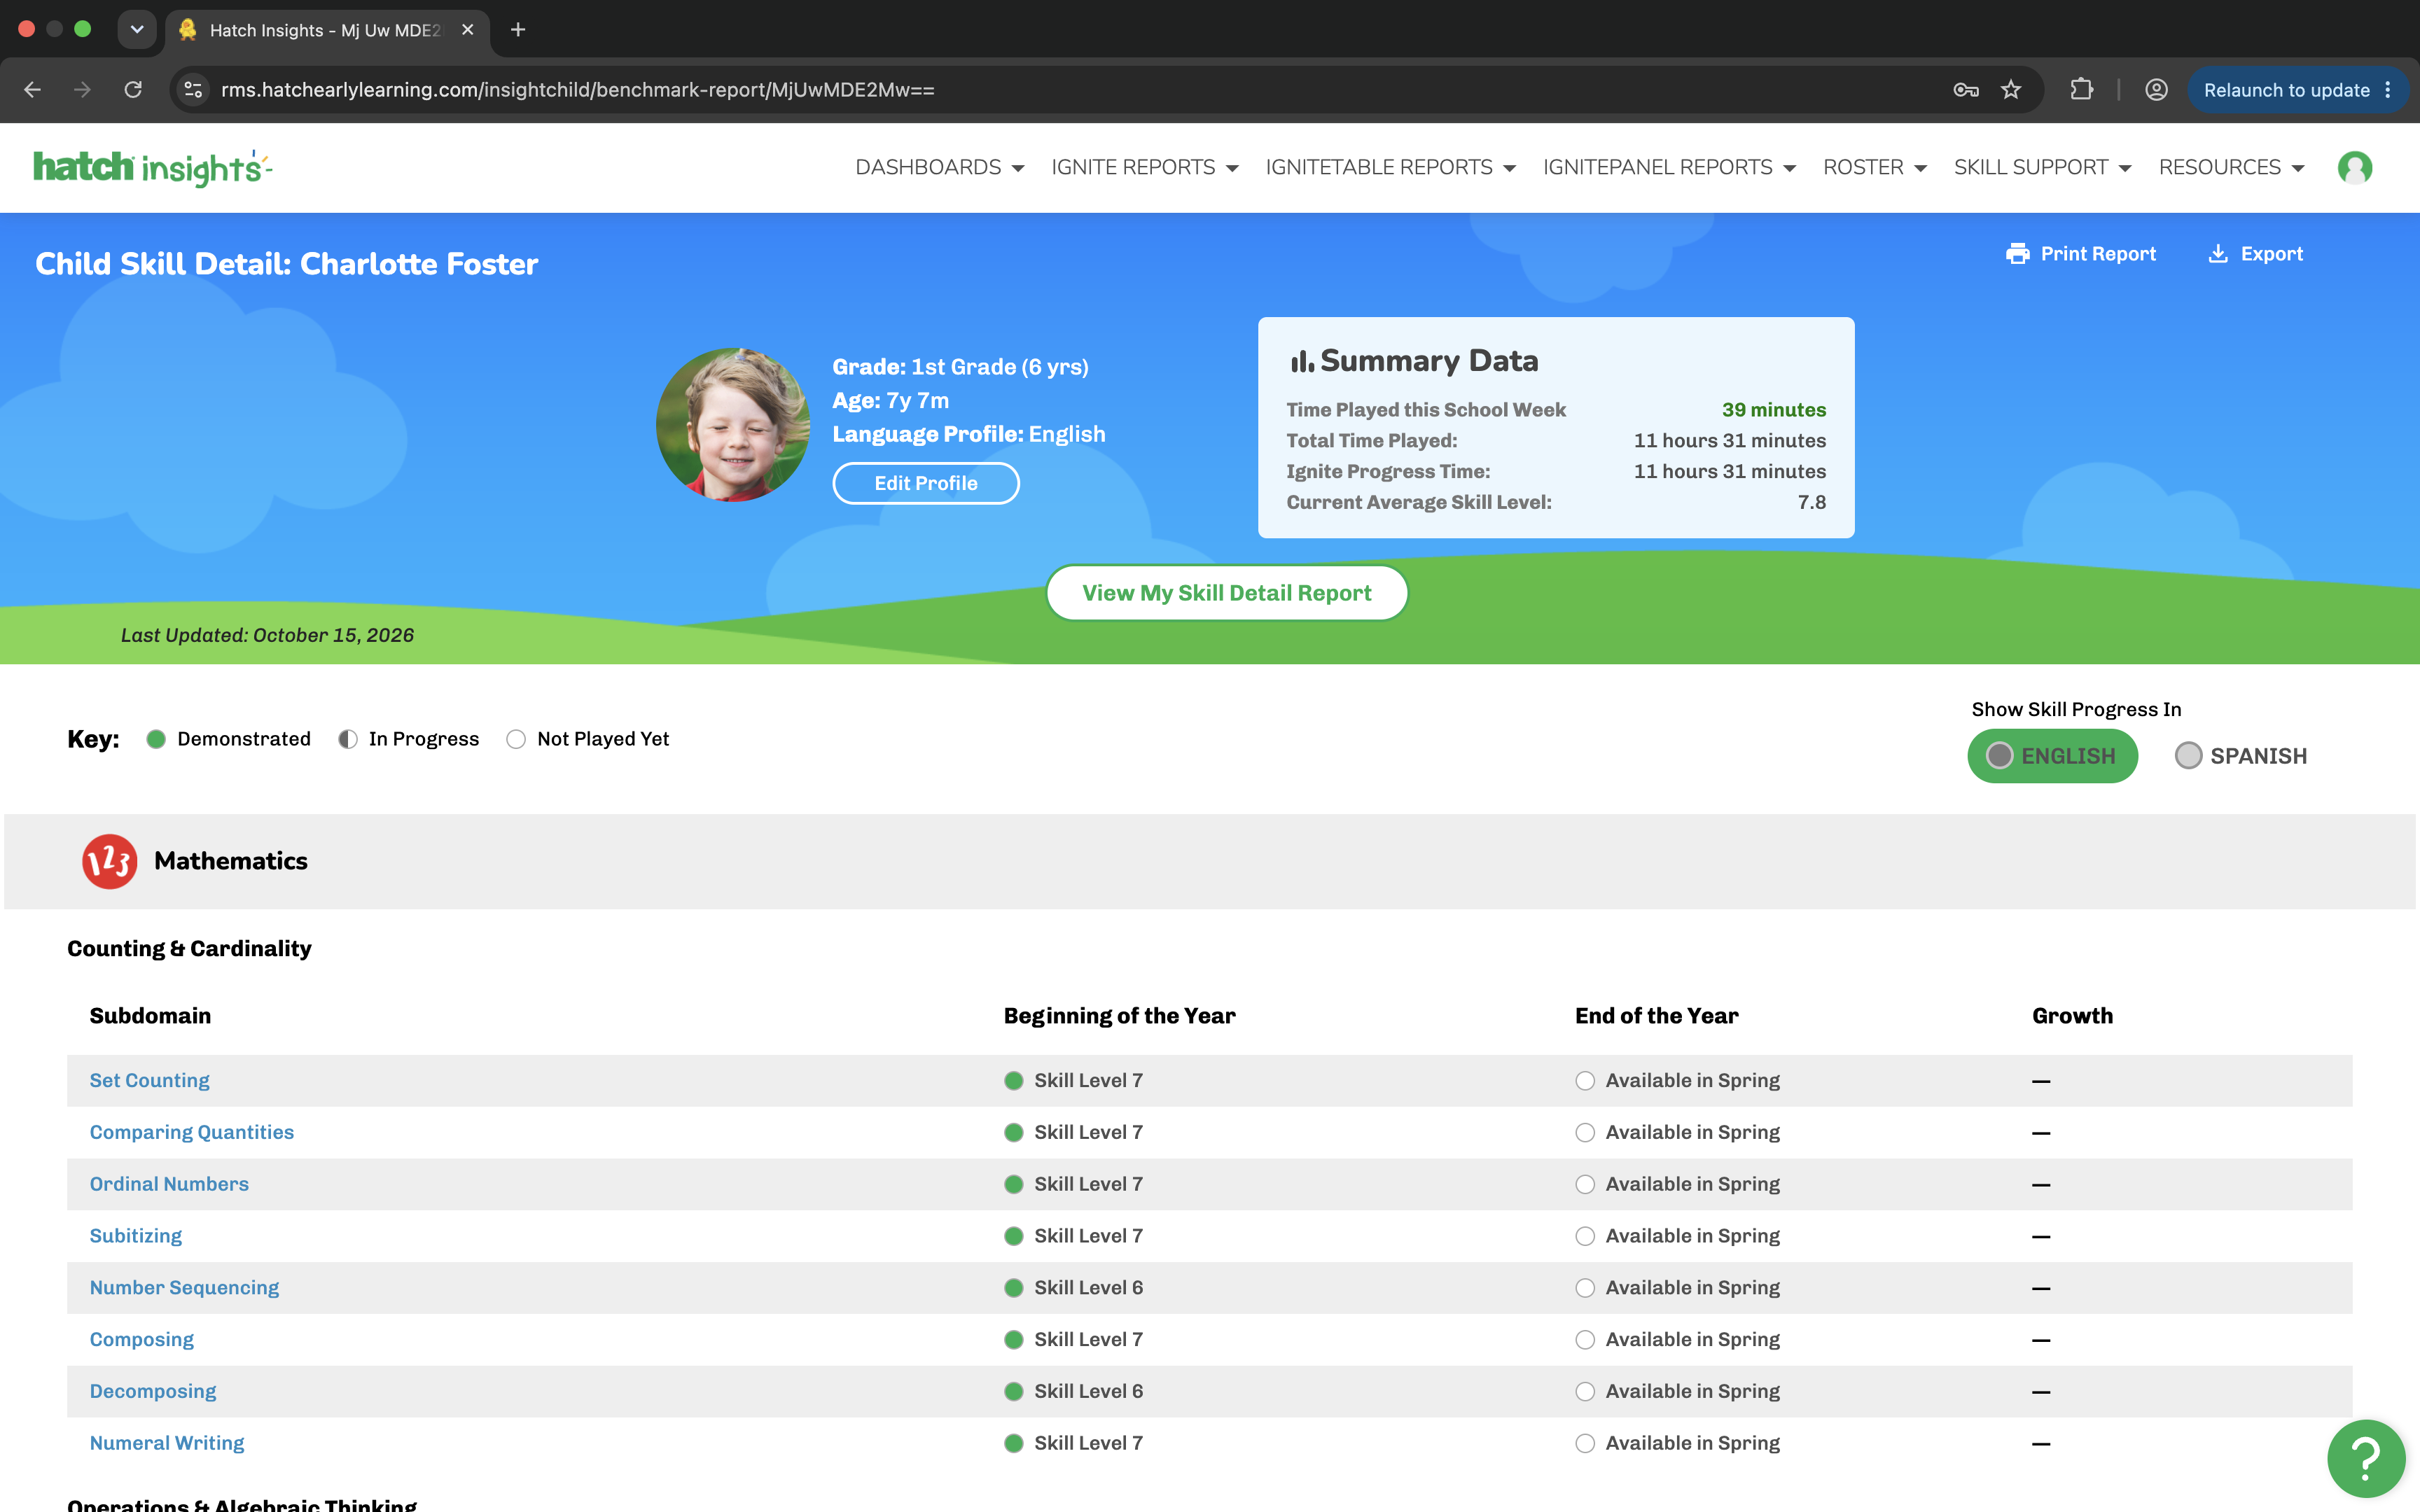
Task: Expand the IGNITETABLE REPORTS menu
Action: click(1390, 167)
